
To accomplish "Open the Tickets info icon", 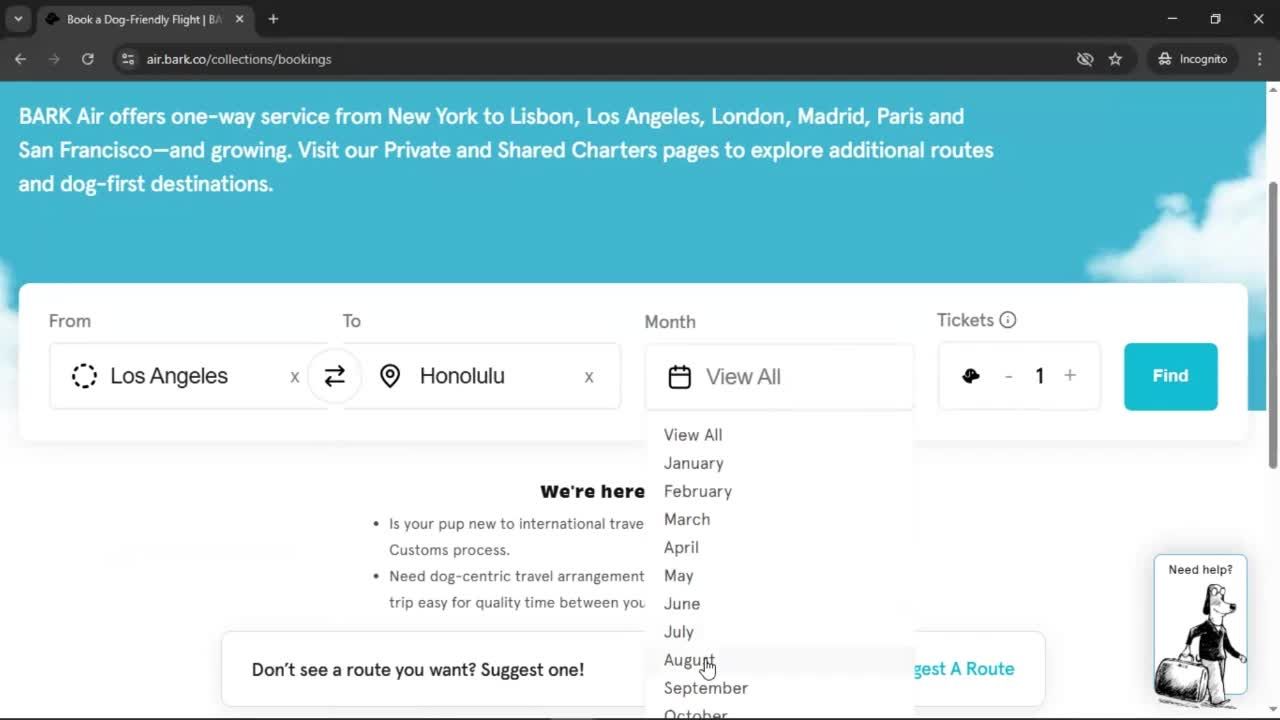I will (x=1008, y=320).
